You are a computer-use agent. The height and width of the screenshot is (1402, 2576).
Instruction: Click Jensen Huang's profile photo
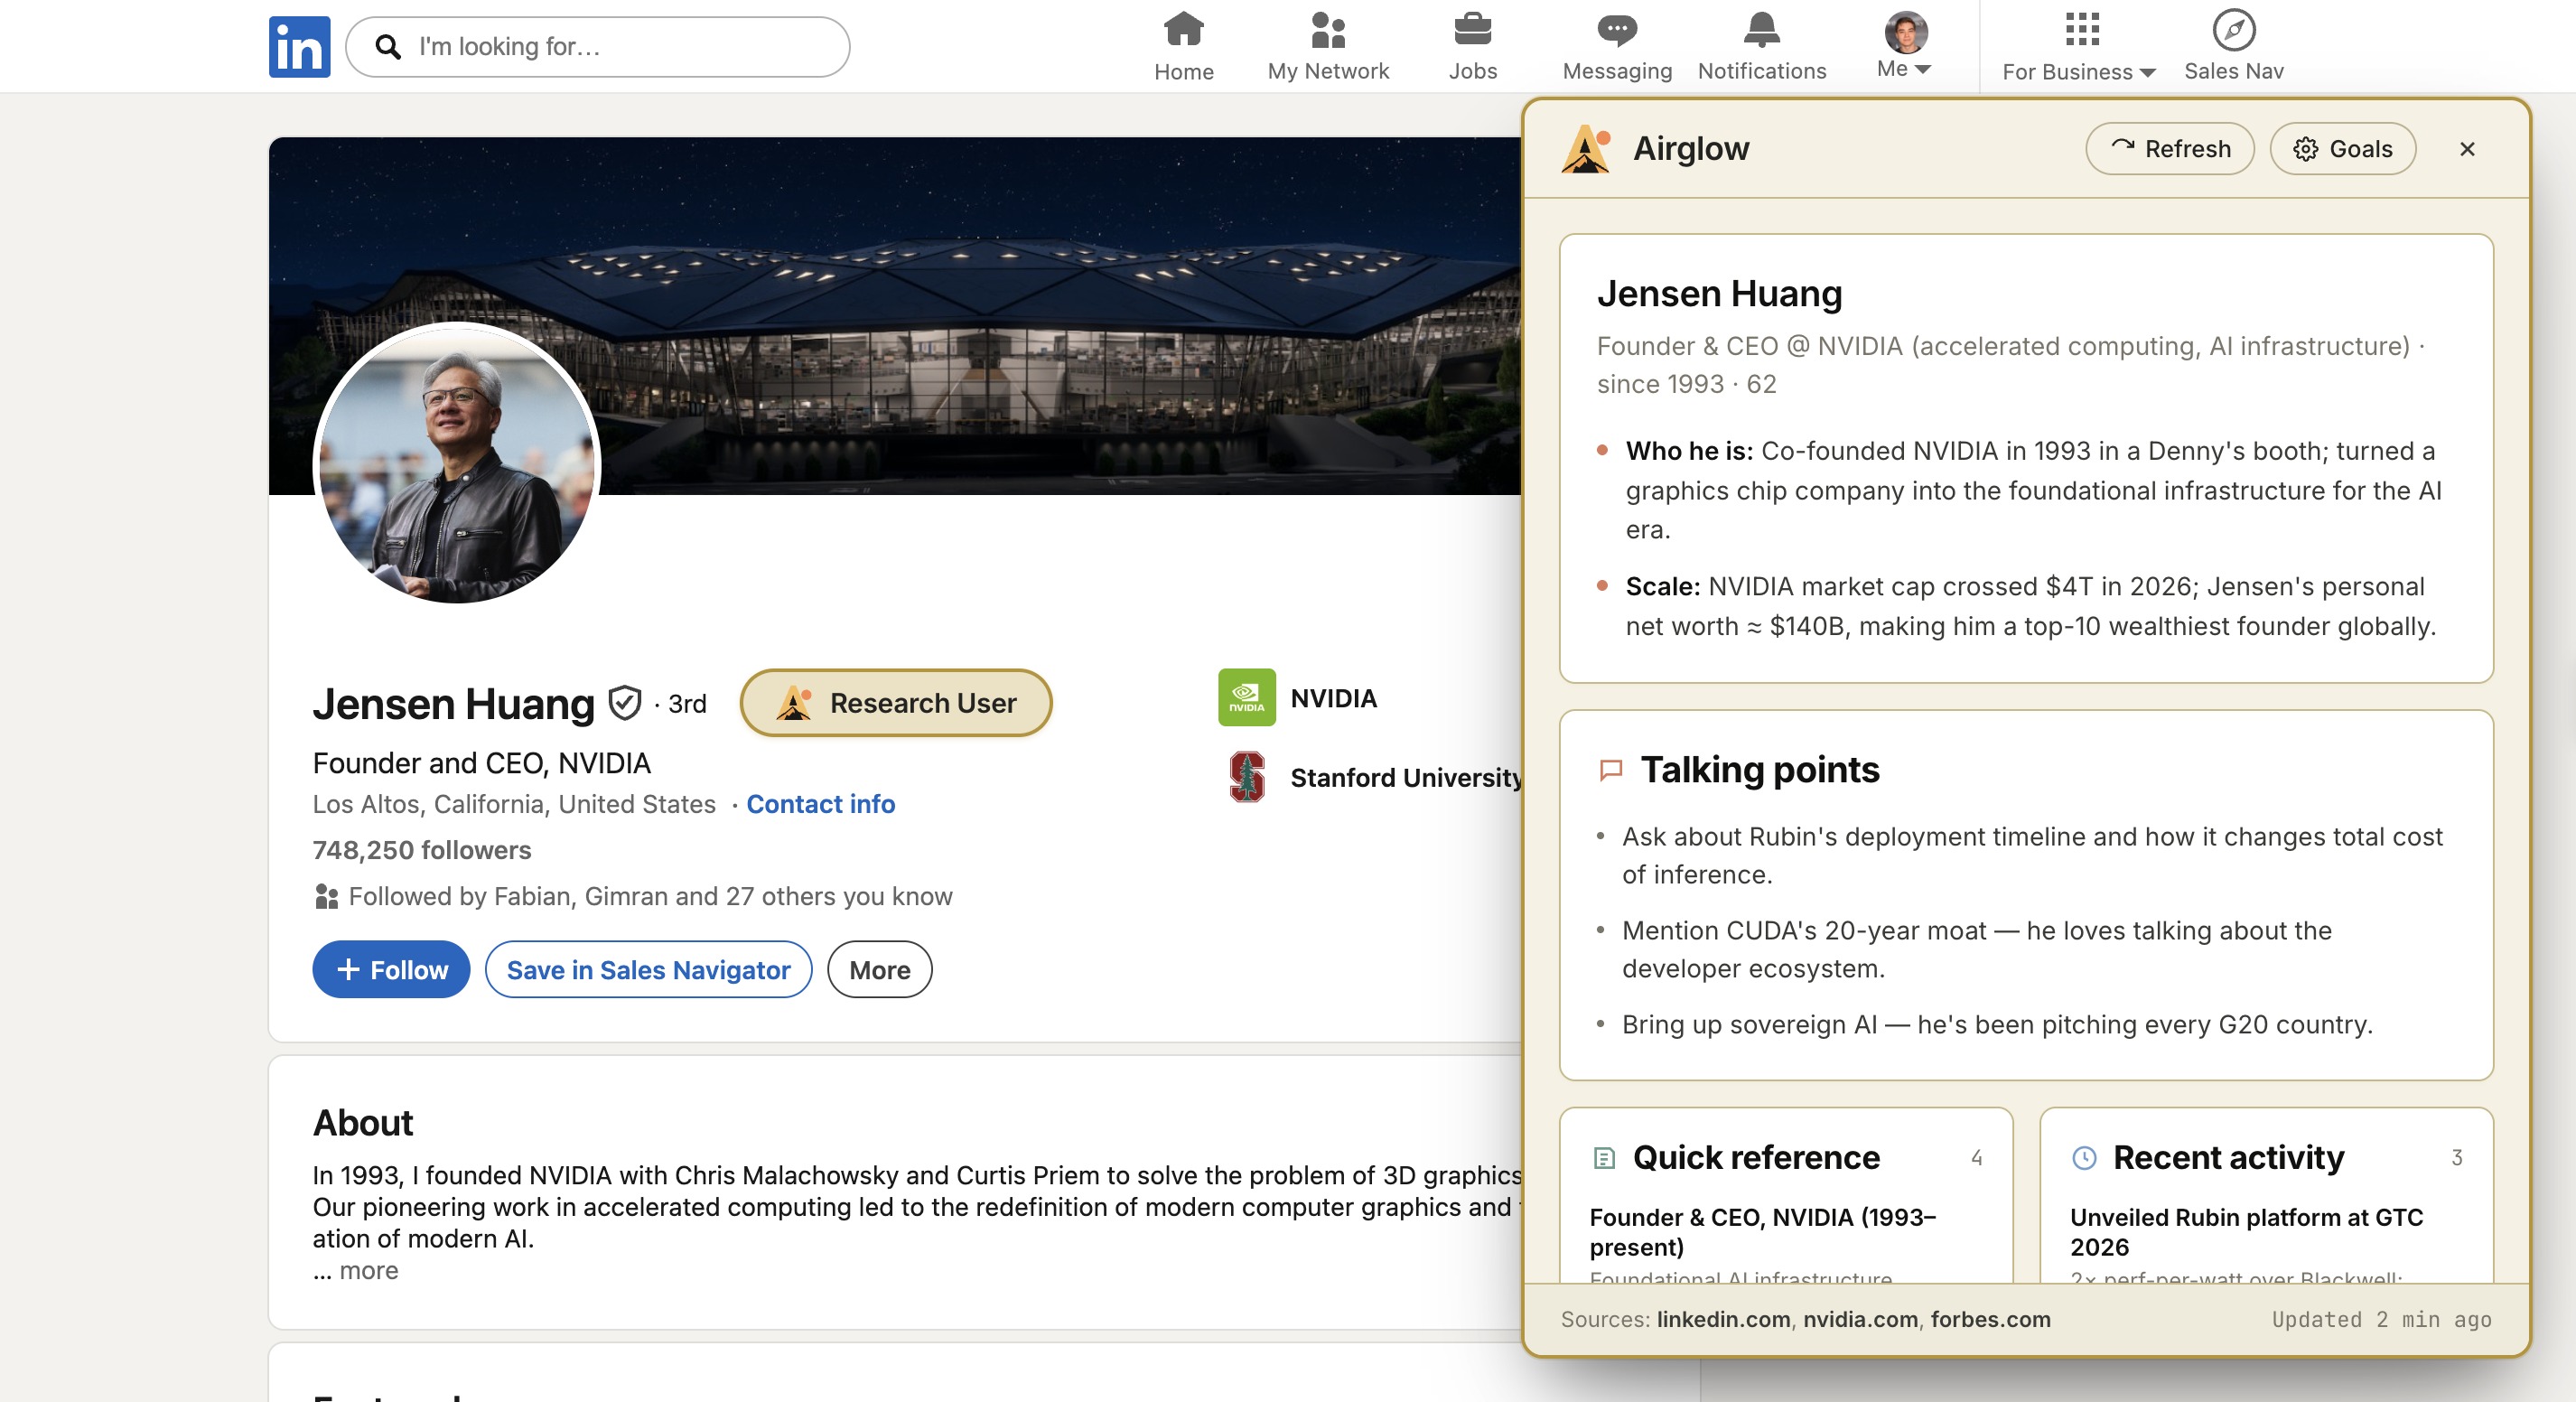(458, 464)
